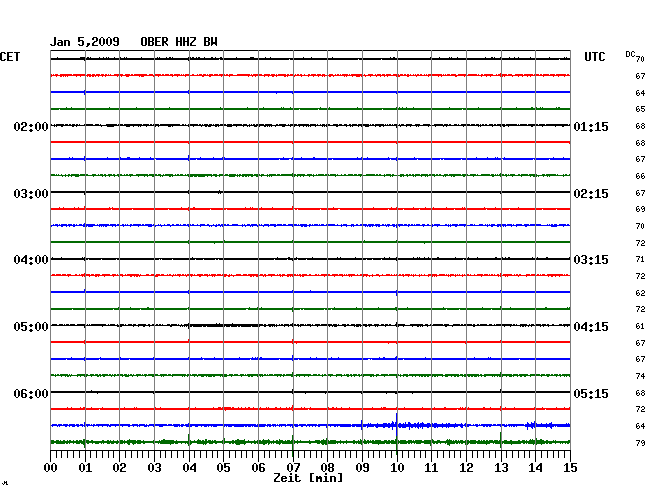The width and height of the screenshot is (650, 494).
Task: Click the UTC time label '04:15'
Action: point(591,327)
